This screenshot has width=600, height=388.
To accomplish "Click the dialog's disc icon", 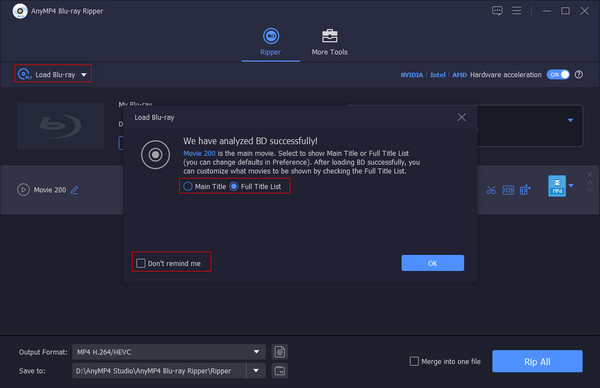I will tap(155, 155).
